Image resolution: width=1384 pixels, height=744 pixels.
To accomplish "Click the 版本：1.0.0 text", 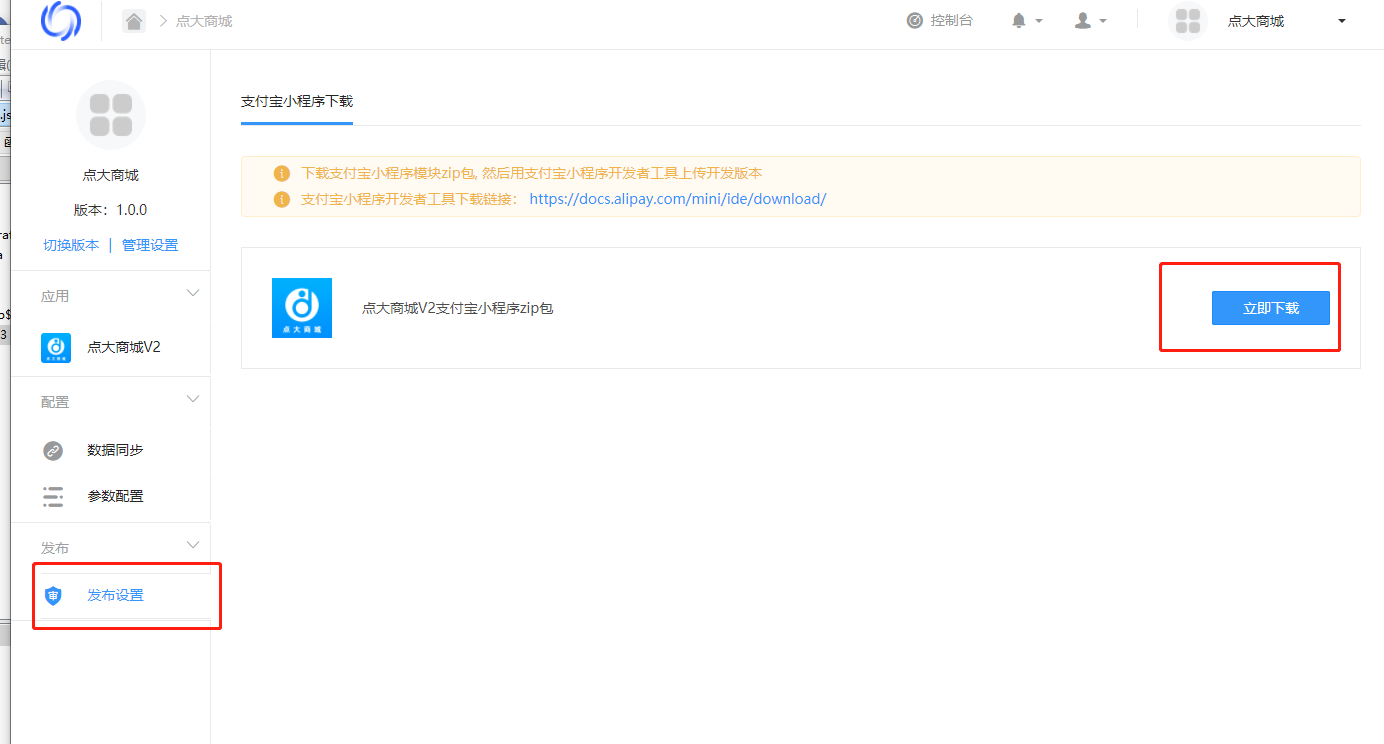I will pos(110,210).
